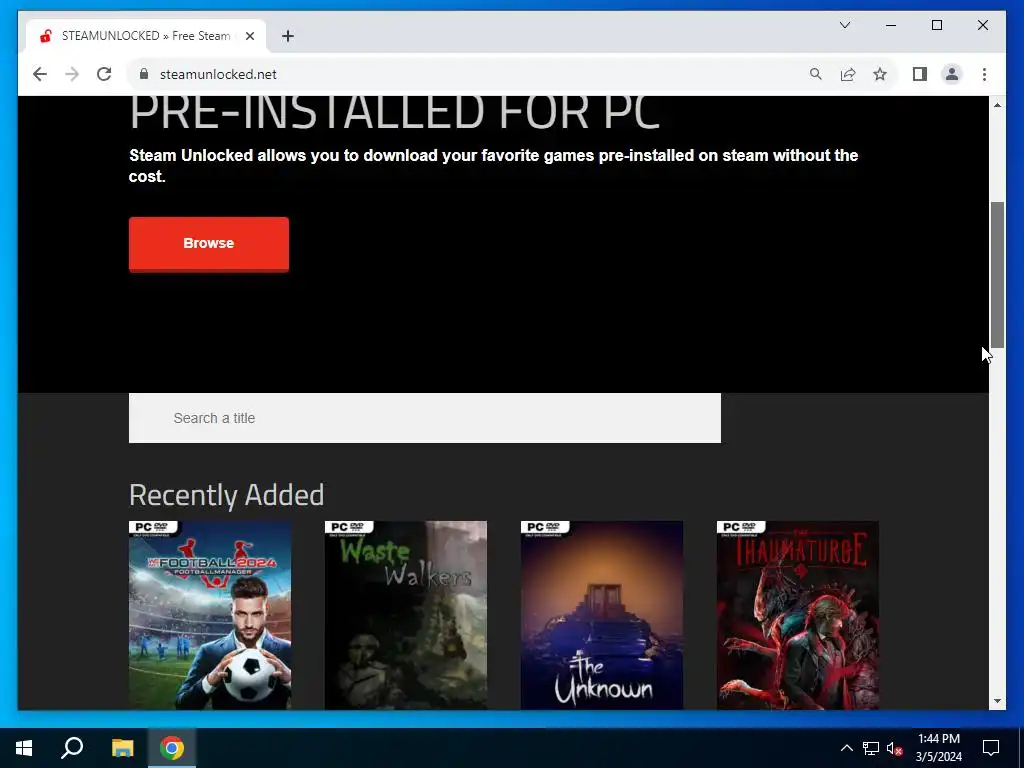The width and height of the screenshot is (1024, 768).
Task: Click the muted volume tray icon
Action: (894, 748)
